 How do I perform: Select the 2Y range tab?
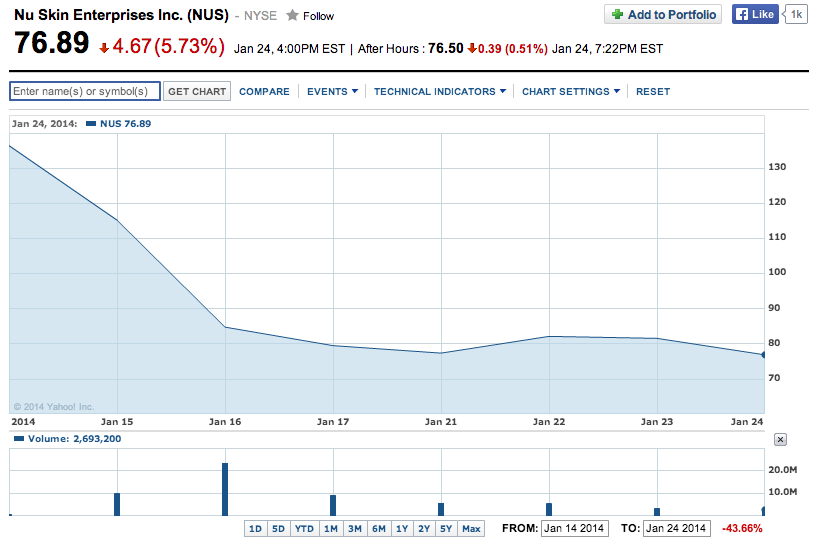(425, 529)
